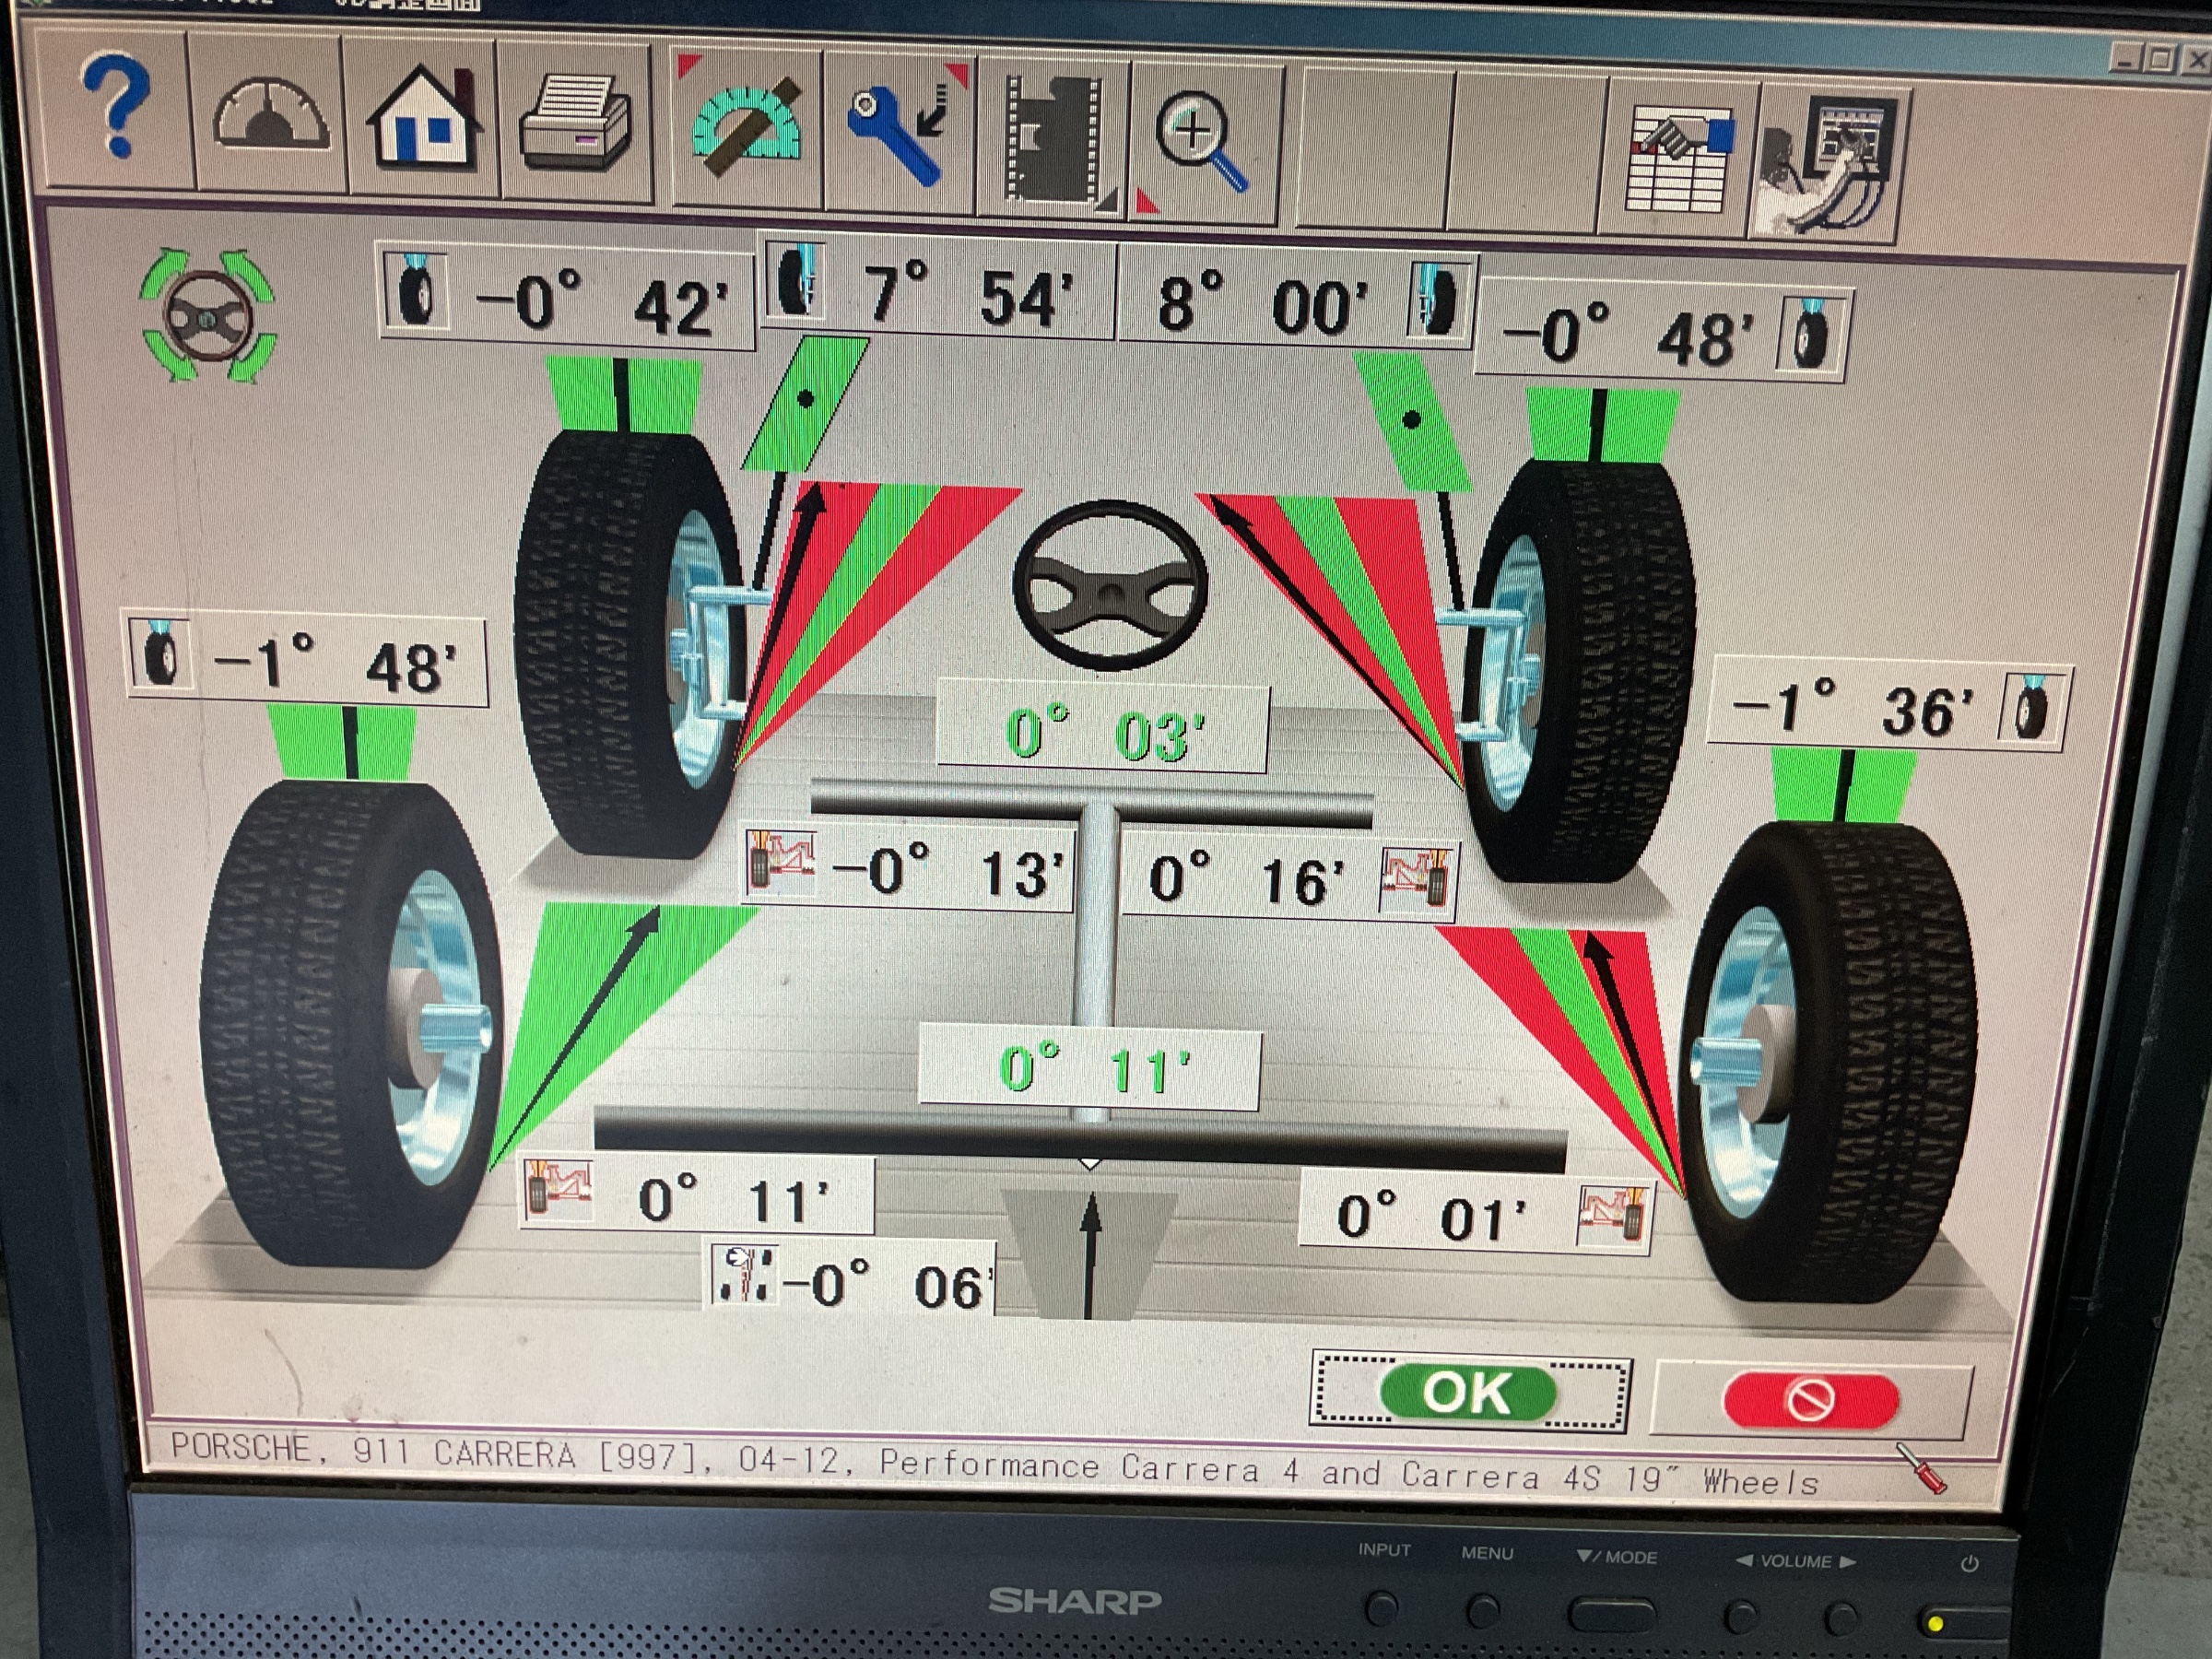The image size is (2212, 1659).
Task: Go to home screen via house icon
Action: pyautogui.click(x=424, y=117)
